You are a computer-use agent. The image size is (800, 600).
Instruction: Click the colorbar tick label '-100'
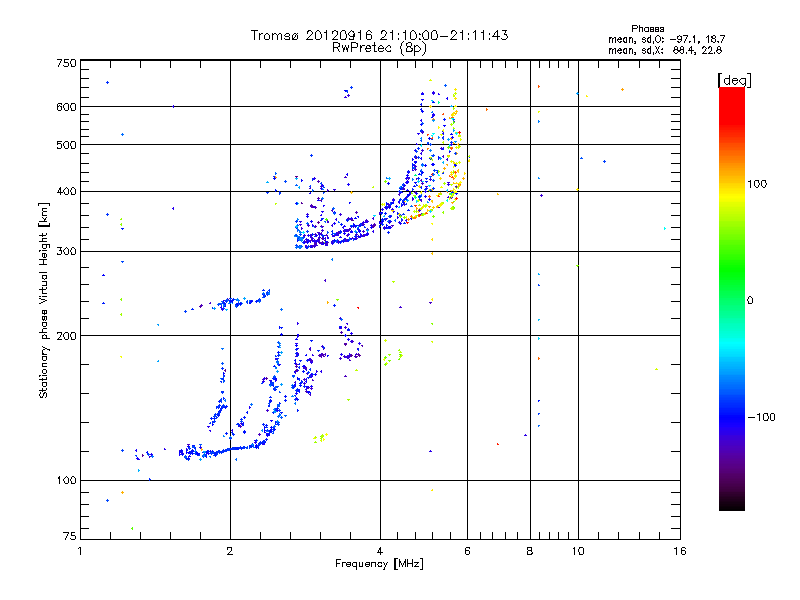pos(761,417)
